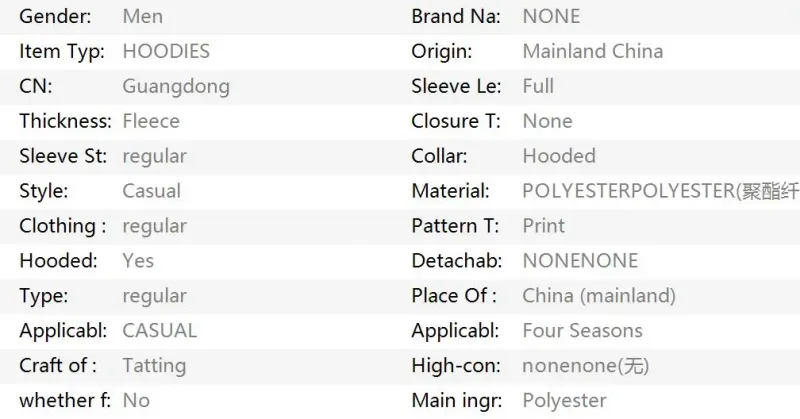Select the Tatting craft value
The height and width of the screenshot is (419, 800).
154,366
